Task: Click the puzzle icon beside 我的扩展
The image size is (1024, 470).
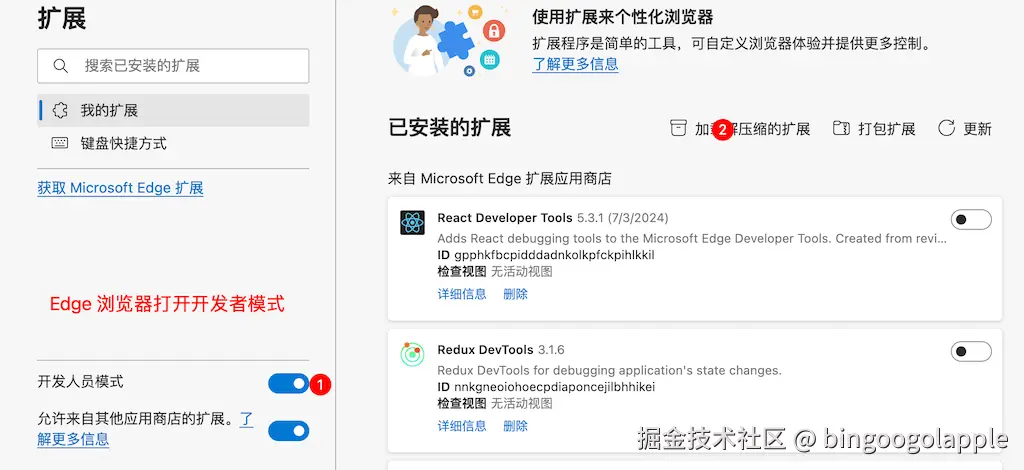Action: click(x=60, y=110)
